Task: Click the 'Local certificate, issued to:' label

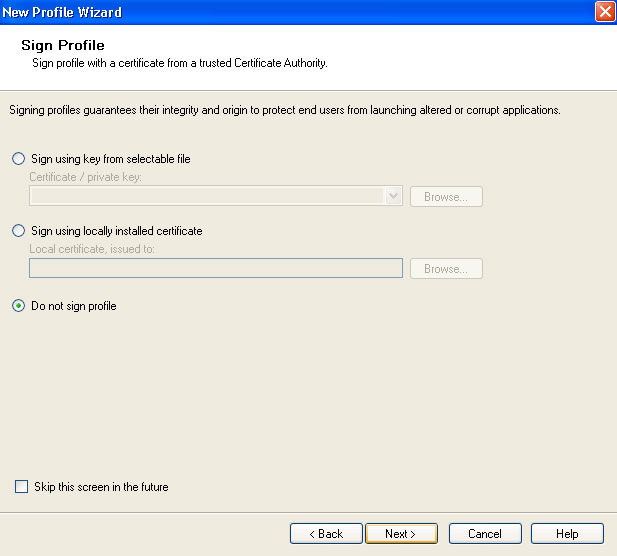Action: click(x=92, y=249)
